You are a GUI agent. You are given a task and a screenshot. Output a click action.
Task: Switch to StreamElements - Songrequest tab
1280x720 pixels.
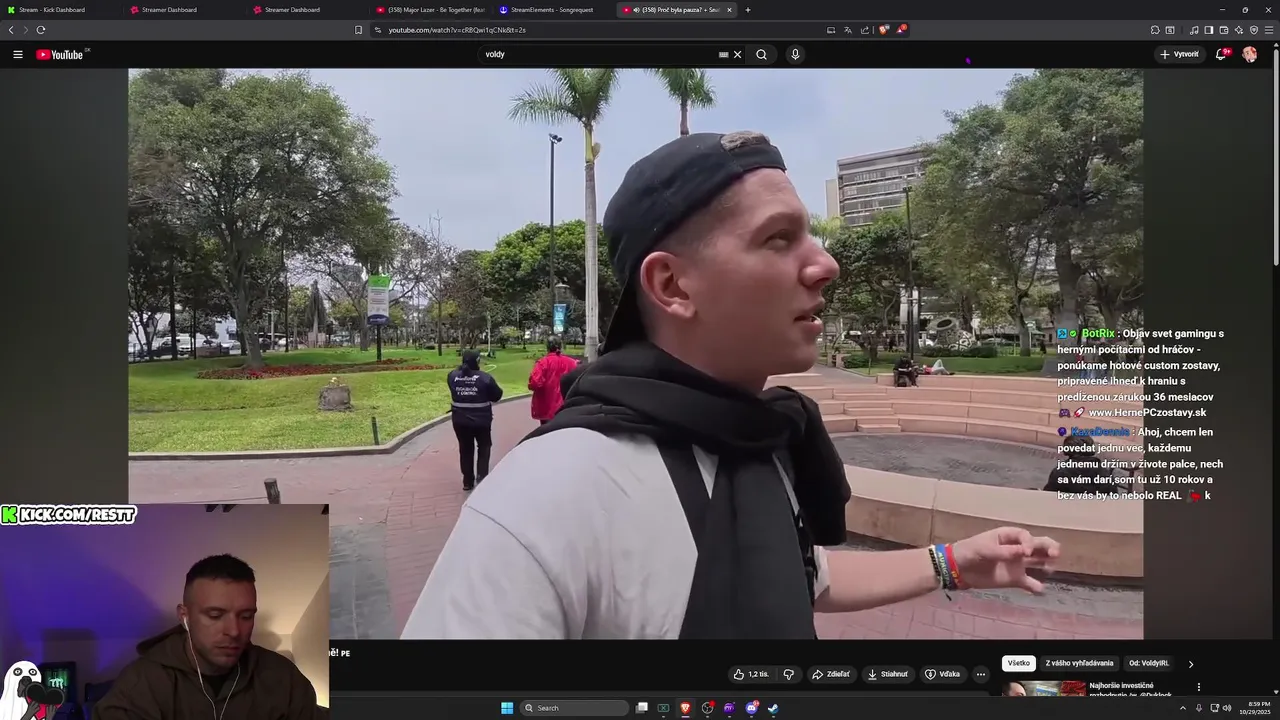point(553,10)
